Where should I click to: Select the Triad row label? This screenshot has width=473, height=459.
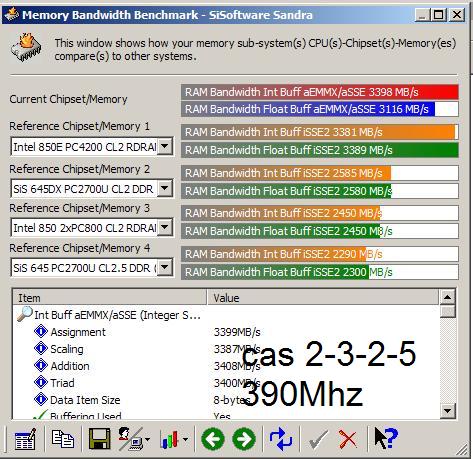point(62,383)
